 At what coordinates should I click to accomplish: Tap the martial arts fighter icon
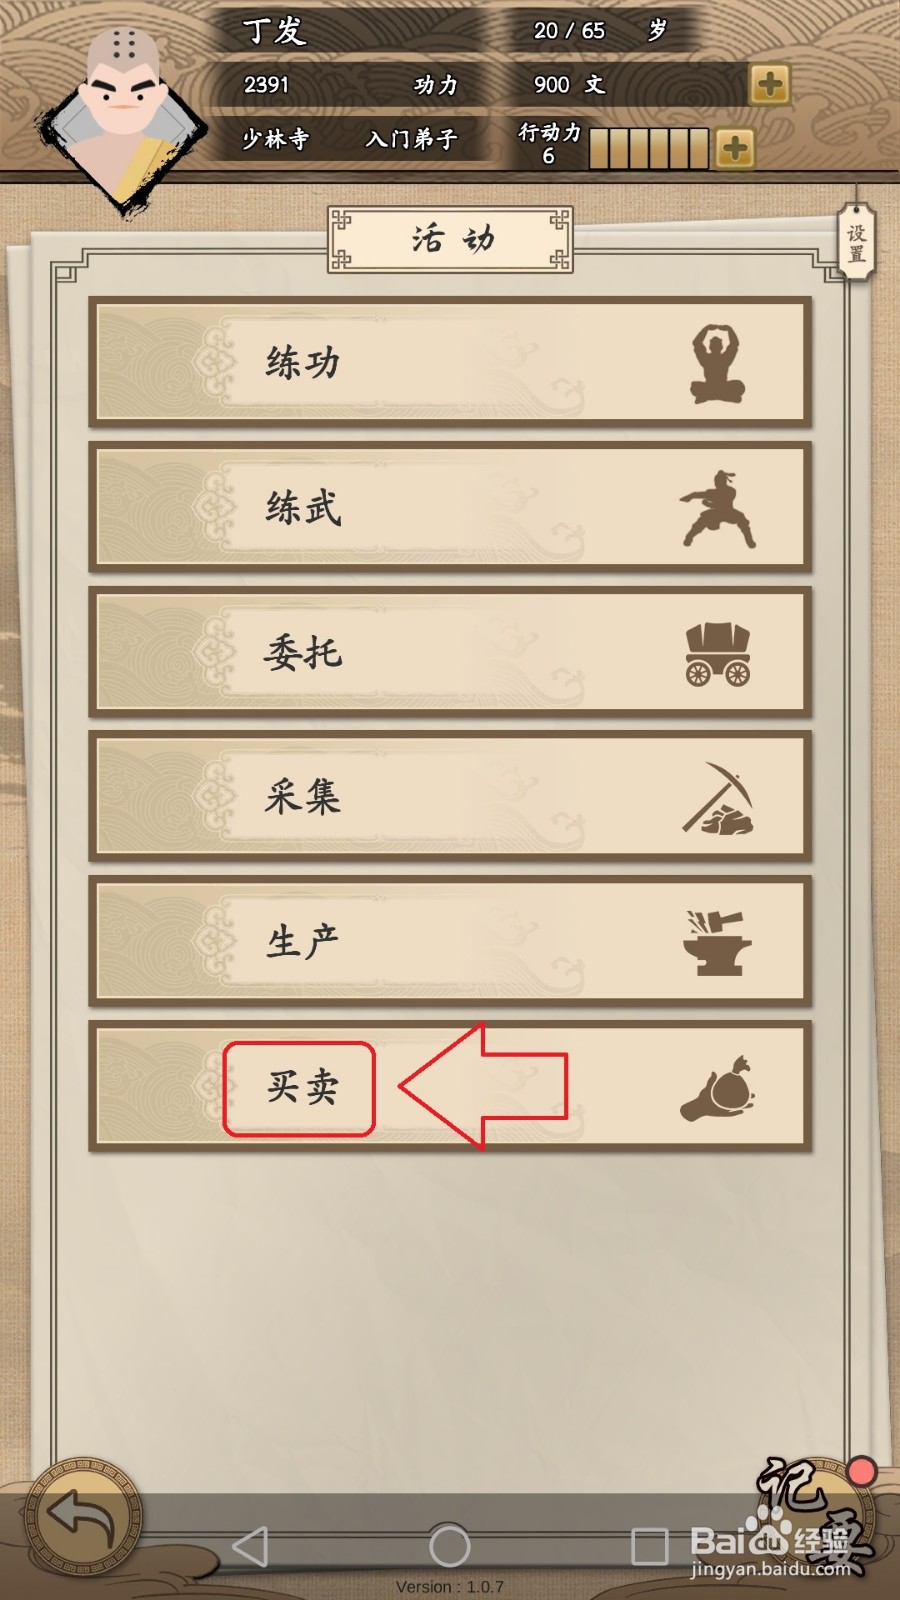coord(717,509)
